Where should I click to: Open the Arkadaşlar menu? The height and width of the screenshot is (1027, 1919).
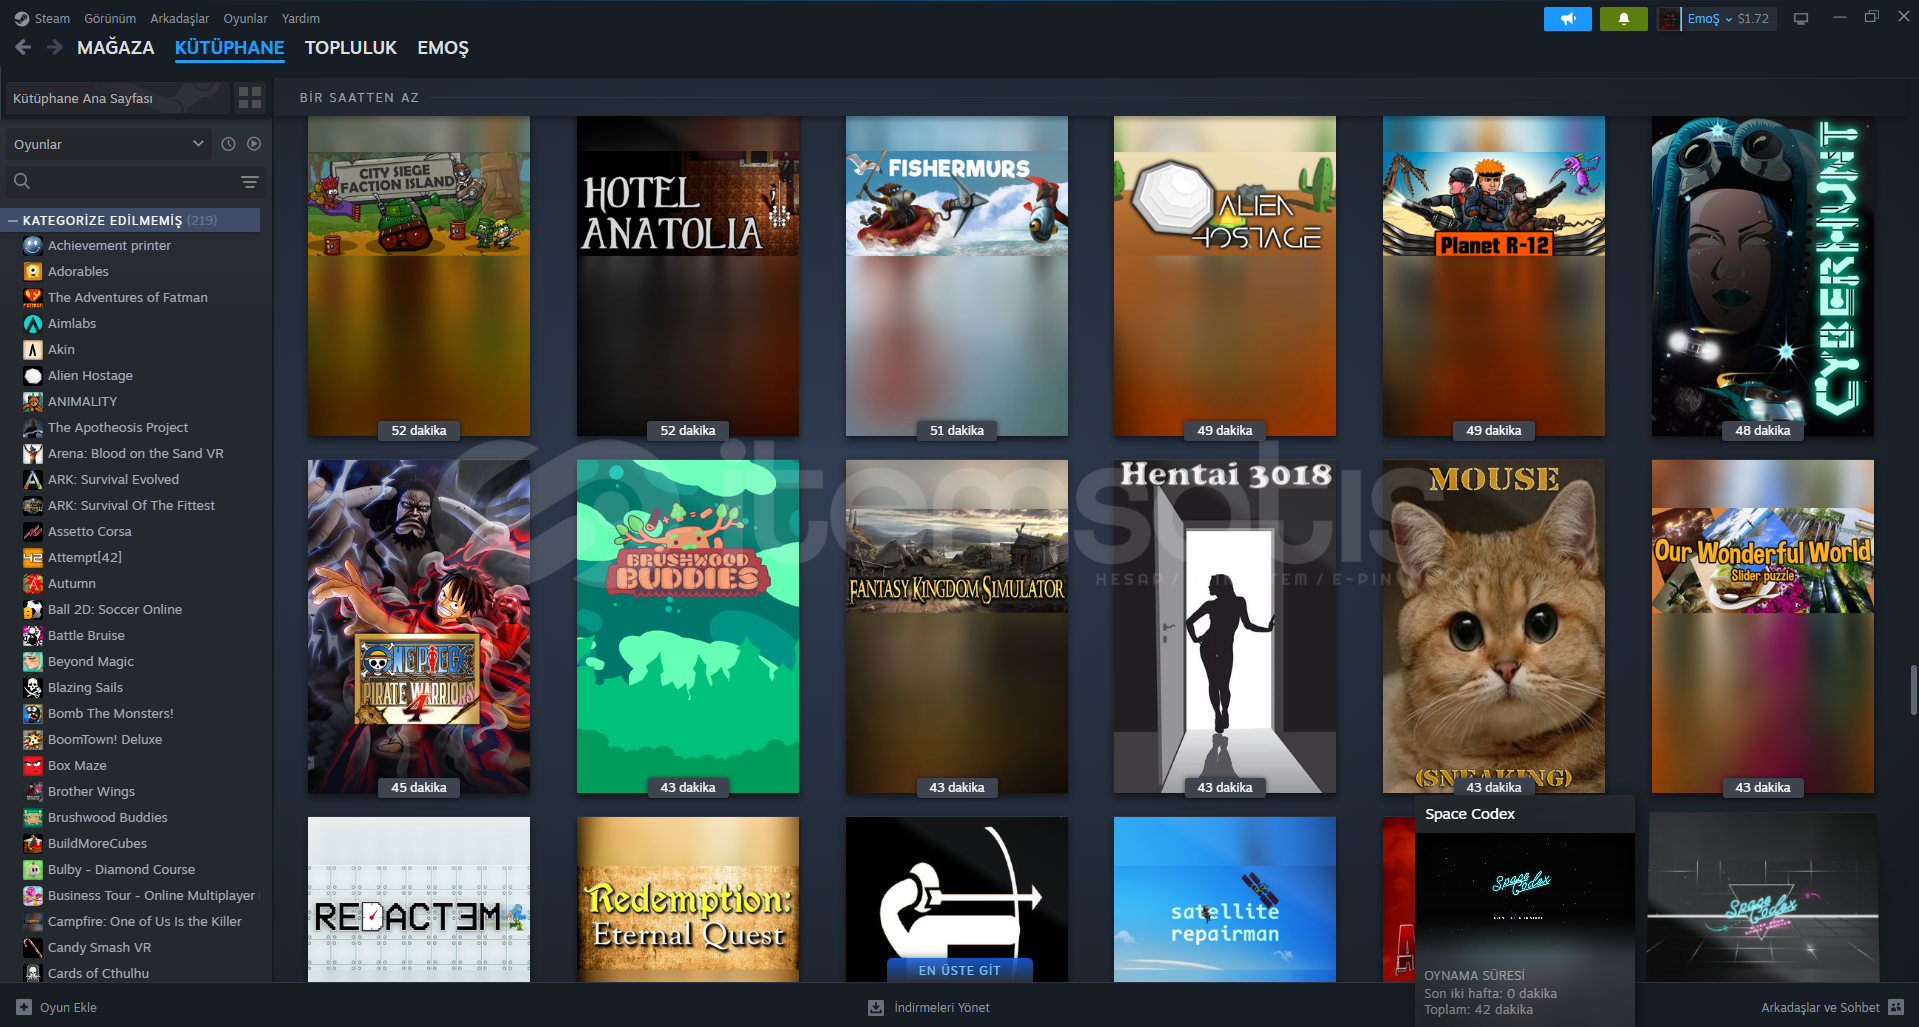coord(180,18)
